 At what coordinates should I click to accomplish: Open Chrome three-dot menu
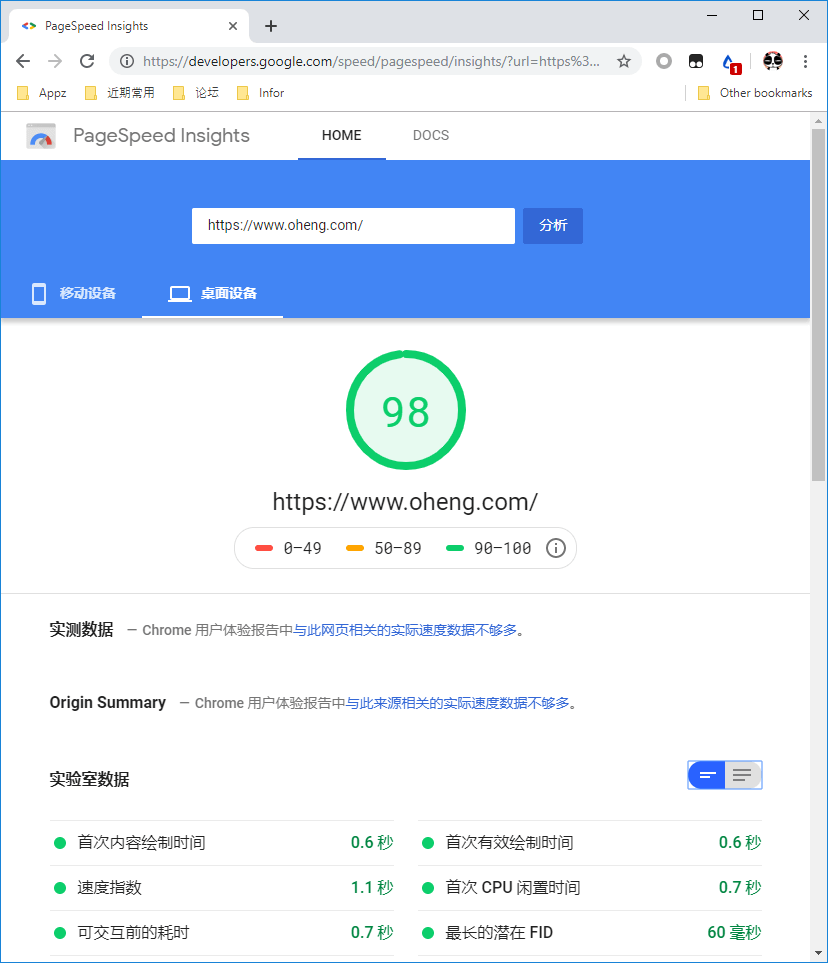pos(805,61)
